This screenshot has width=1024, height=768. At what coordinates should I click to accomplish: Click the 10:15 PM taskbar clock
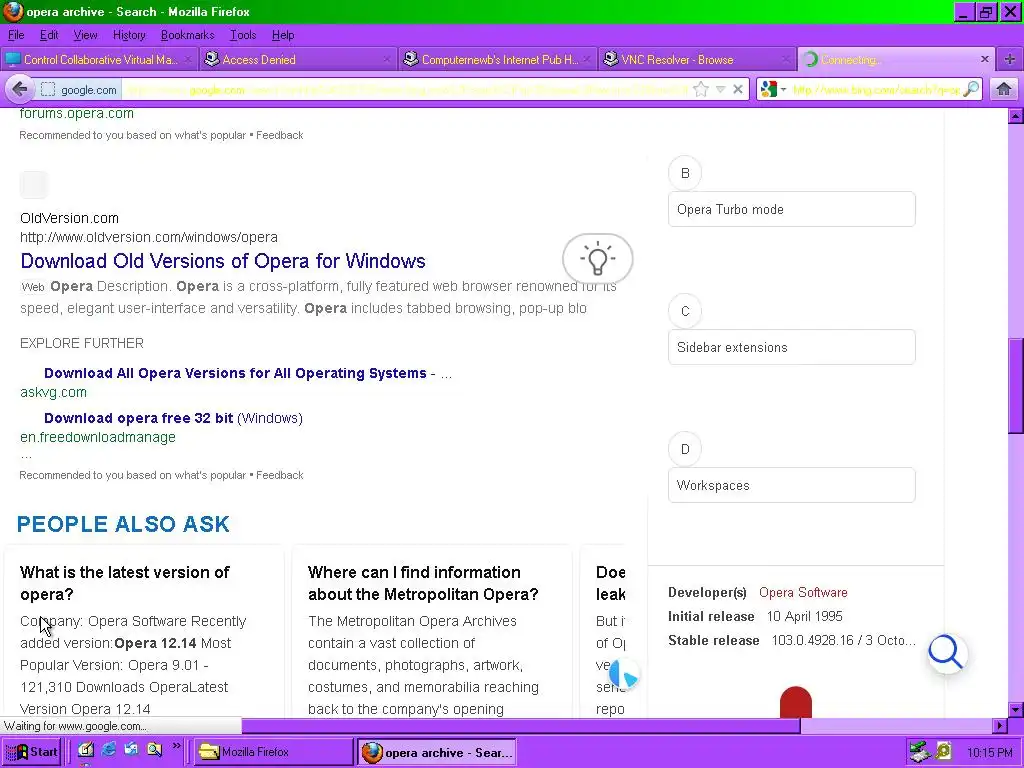(989, 752)
